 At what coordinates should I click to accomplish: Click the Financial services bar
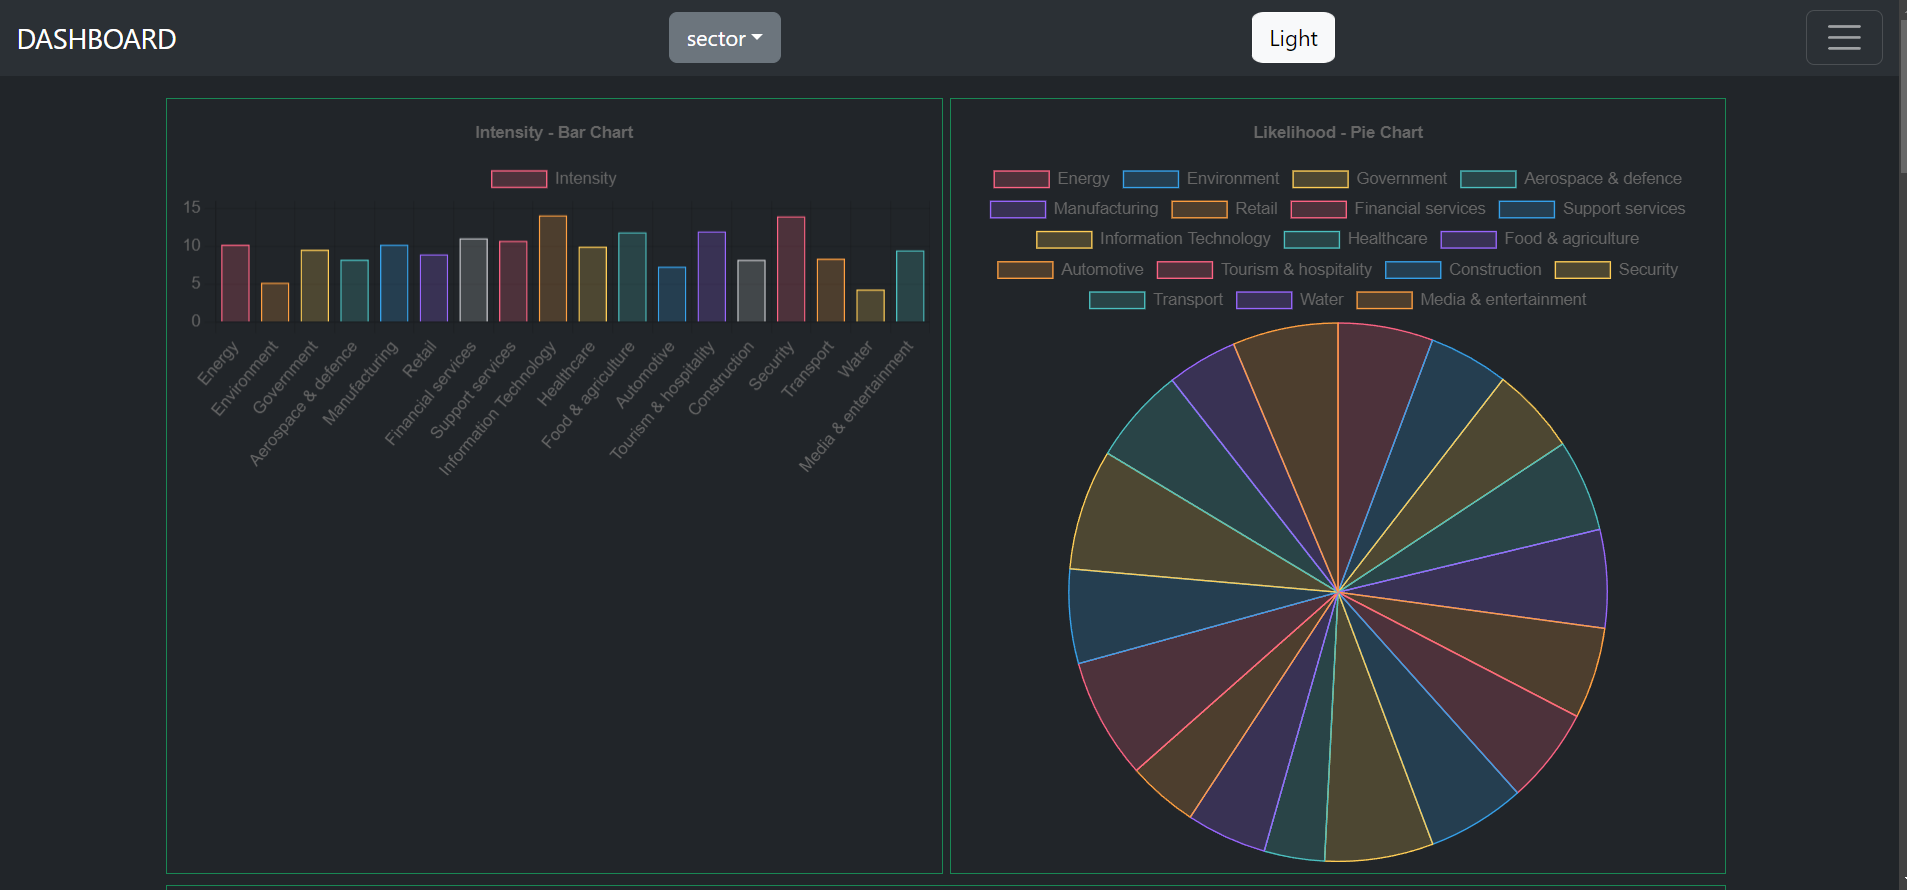[x=474, y=280]
